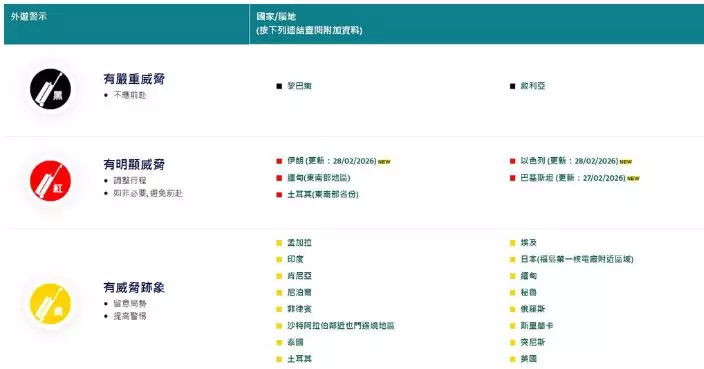Open plain 緬甸 amber alert link
Image resolution: width=704 pixels, height=369 pixels.
click(528, 276)
